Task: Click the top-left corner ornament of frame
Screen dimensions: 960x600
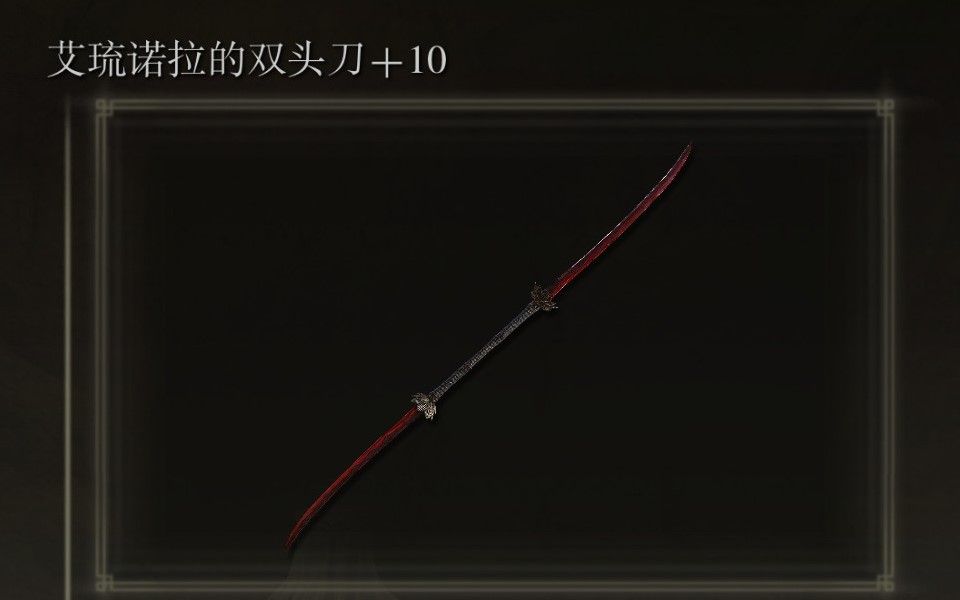Action: (104, 108)
